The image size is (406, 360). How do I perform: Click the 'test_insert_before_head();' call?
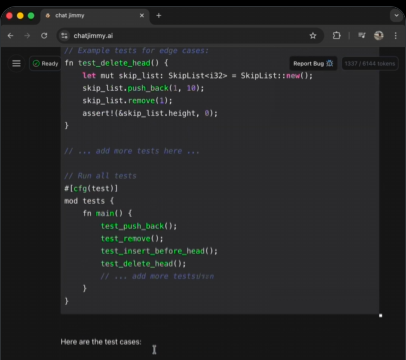tap(159, 251)
